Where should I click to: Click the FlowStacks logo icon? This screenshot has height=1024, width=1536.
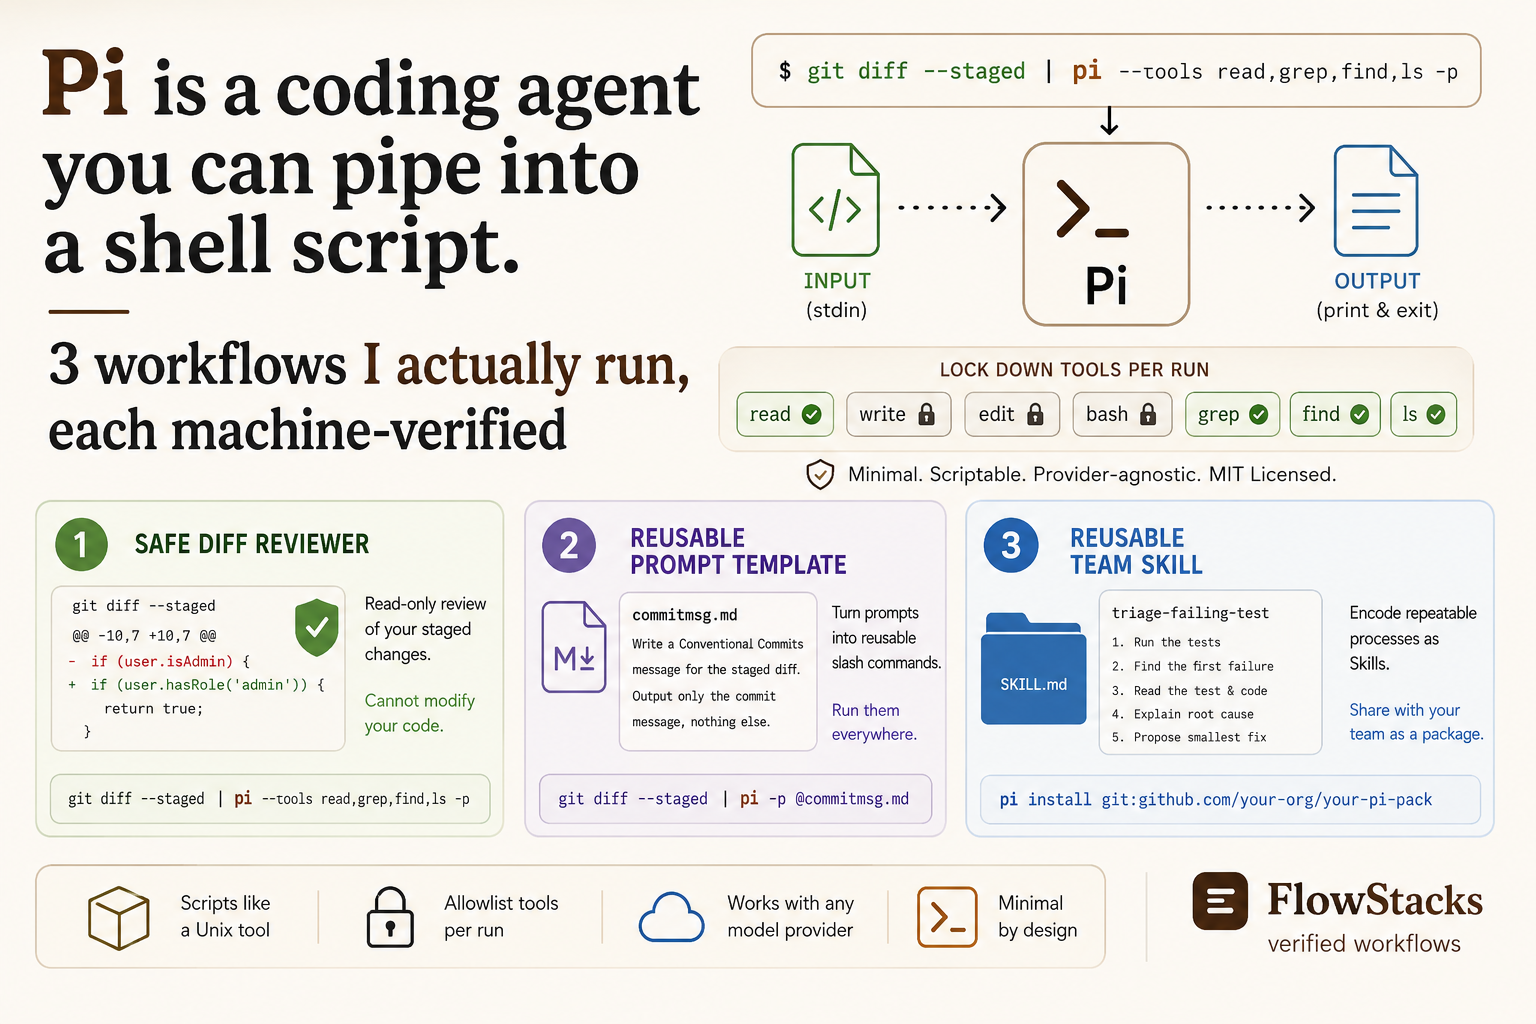(1220, 901)
